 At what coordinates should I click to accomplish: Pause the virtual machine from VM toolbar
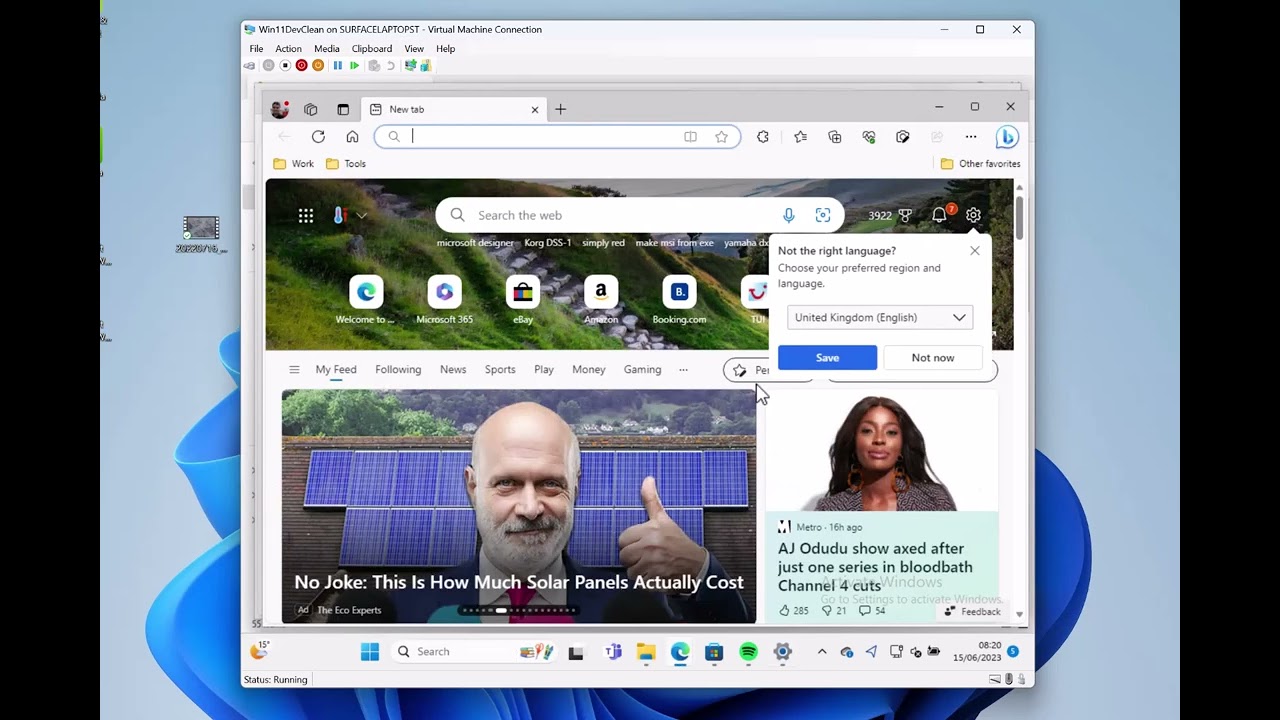coord(338,65)
